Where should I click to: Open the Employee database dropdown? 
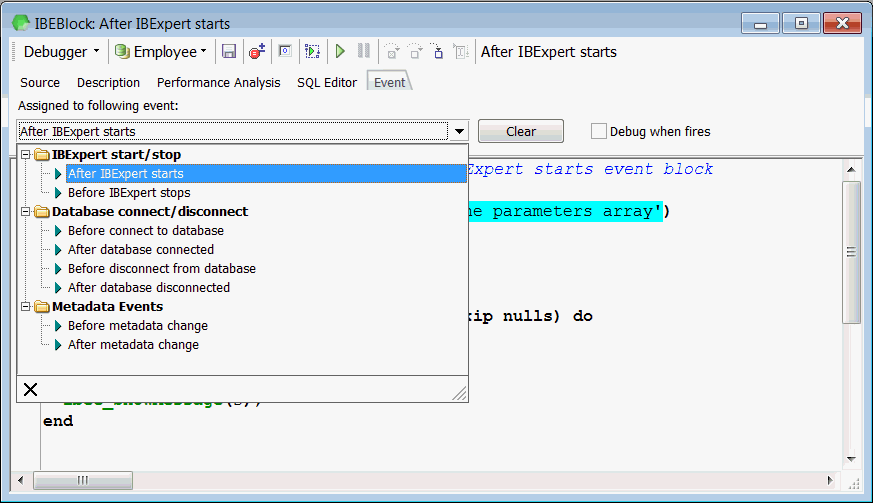pos(204,52)
